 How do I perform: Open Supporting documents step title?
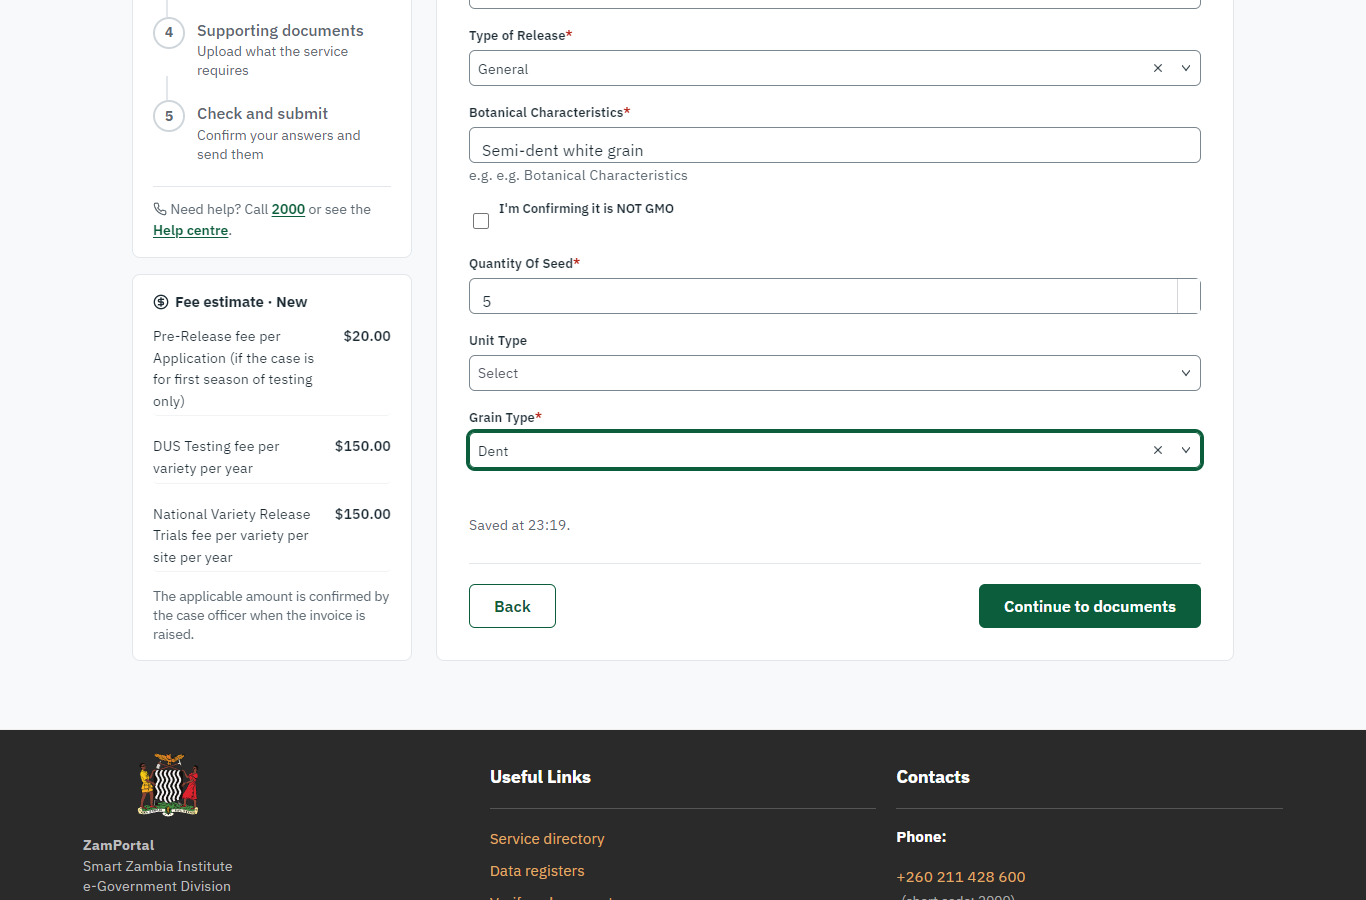(280, 31)
